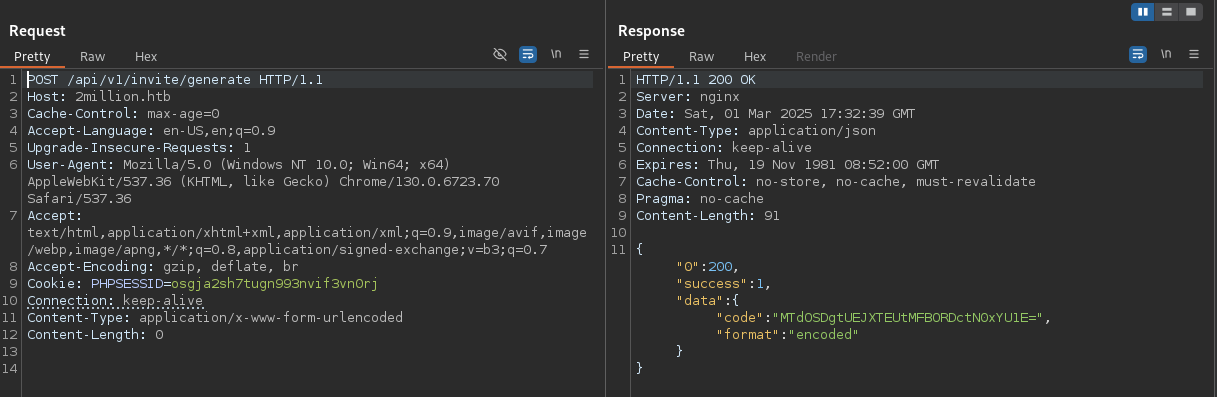The width and height of the screenshot is (1217, 397).
Task: Select the Response Raw tab
Action: [x=702, y=57]
